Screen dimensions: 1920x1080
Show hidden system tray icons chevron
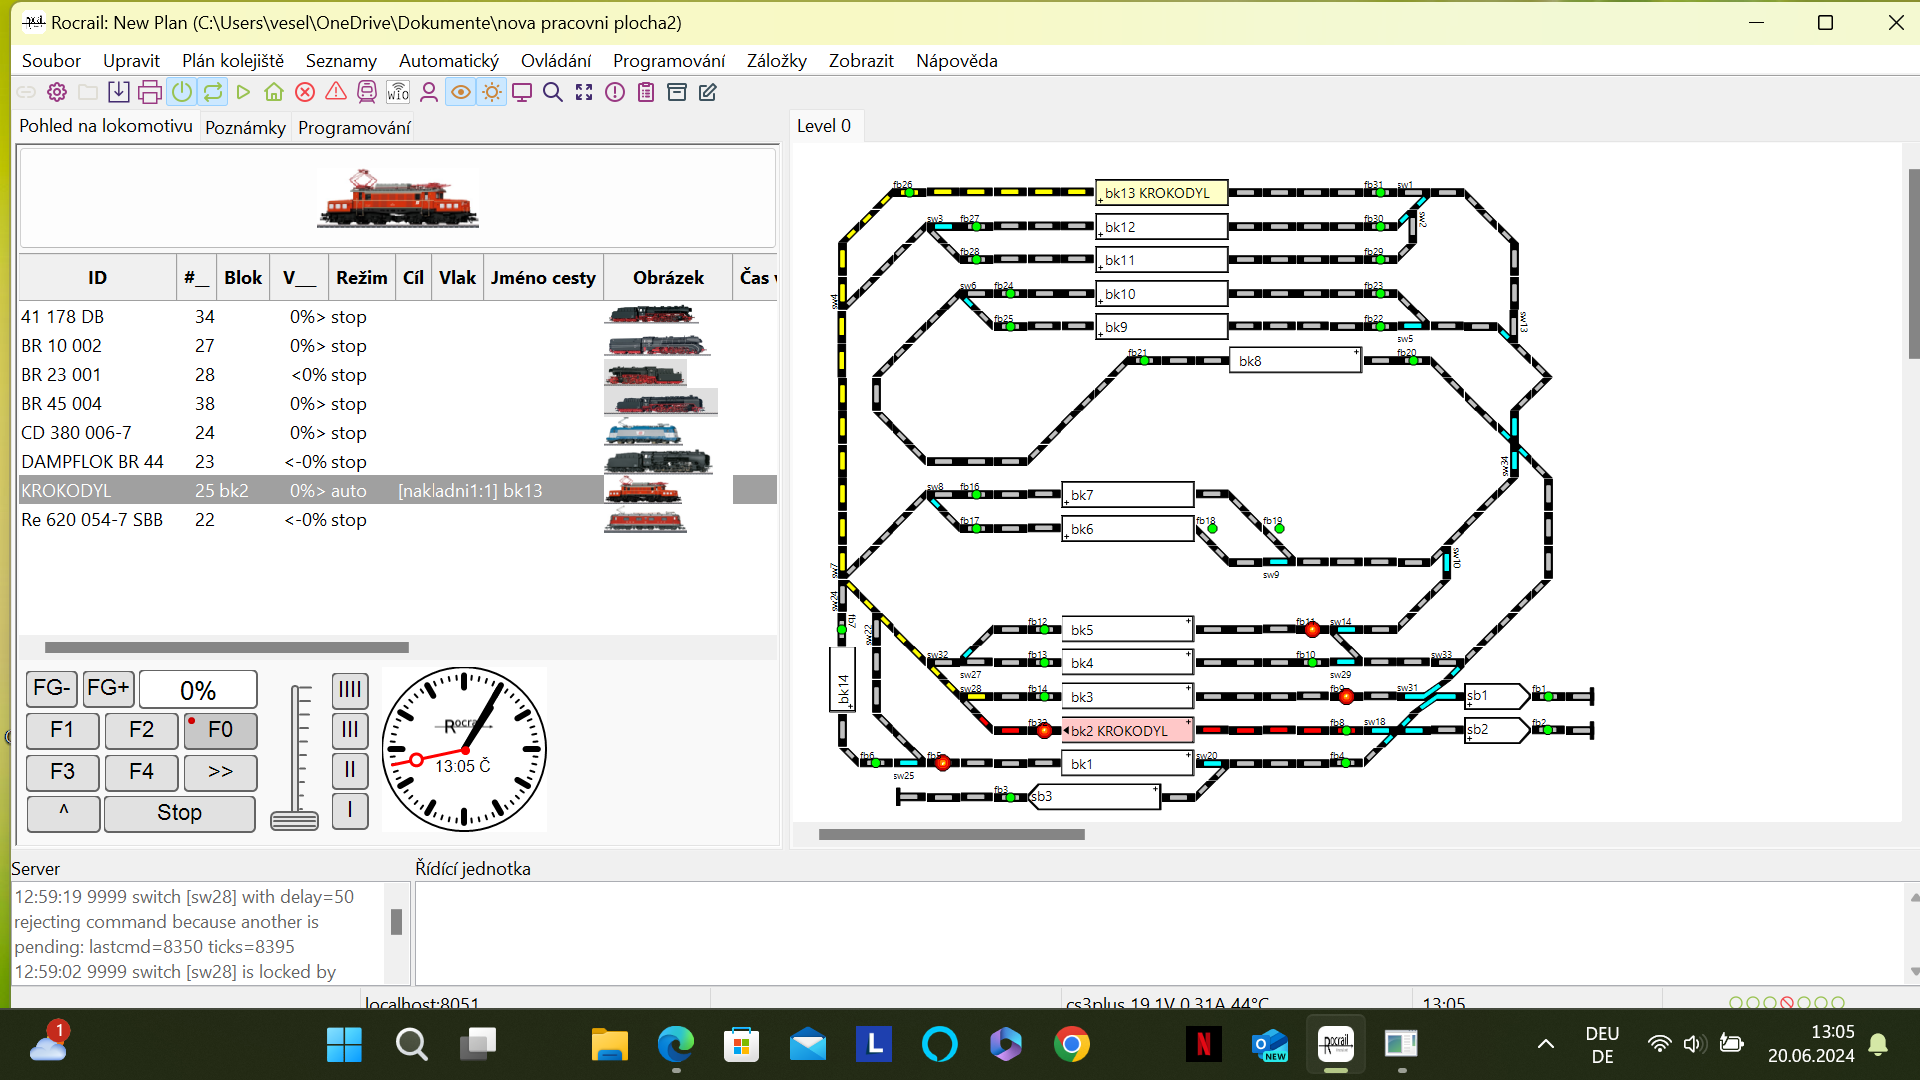point(1545,1044)
